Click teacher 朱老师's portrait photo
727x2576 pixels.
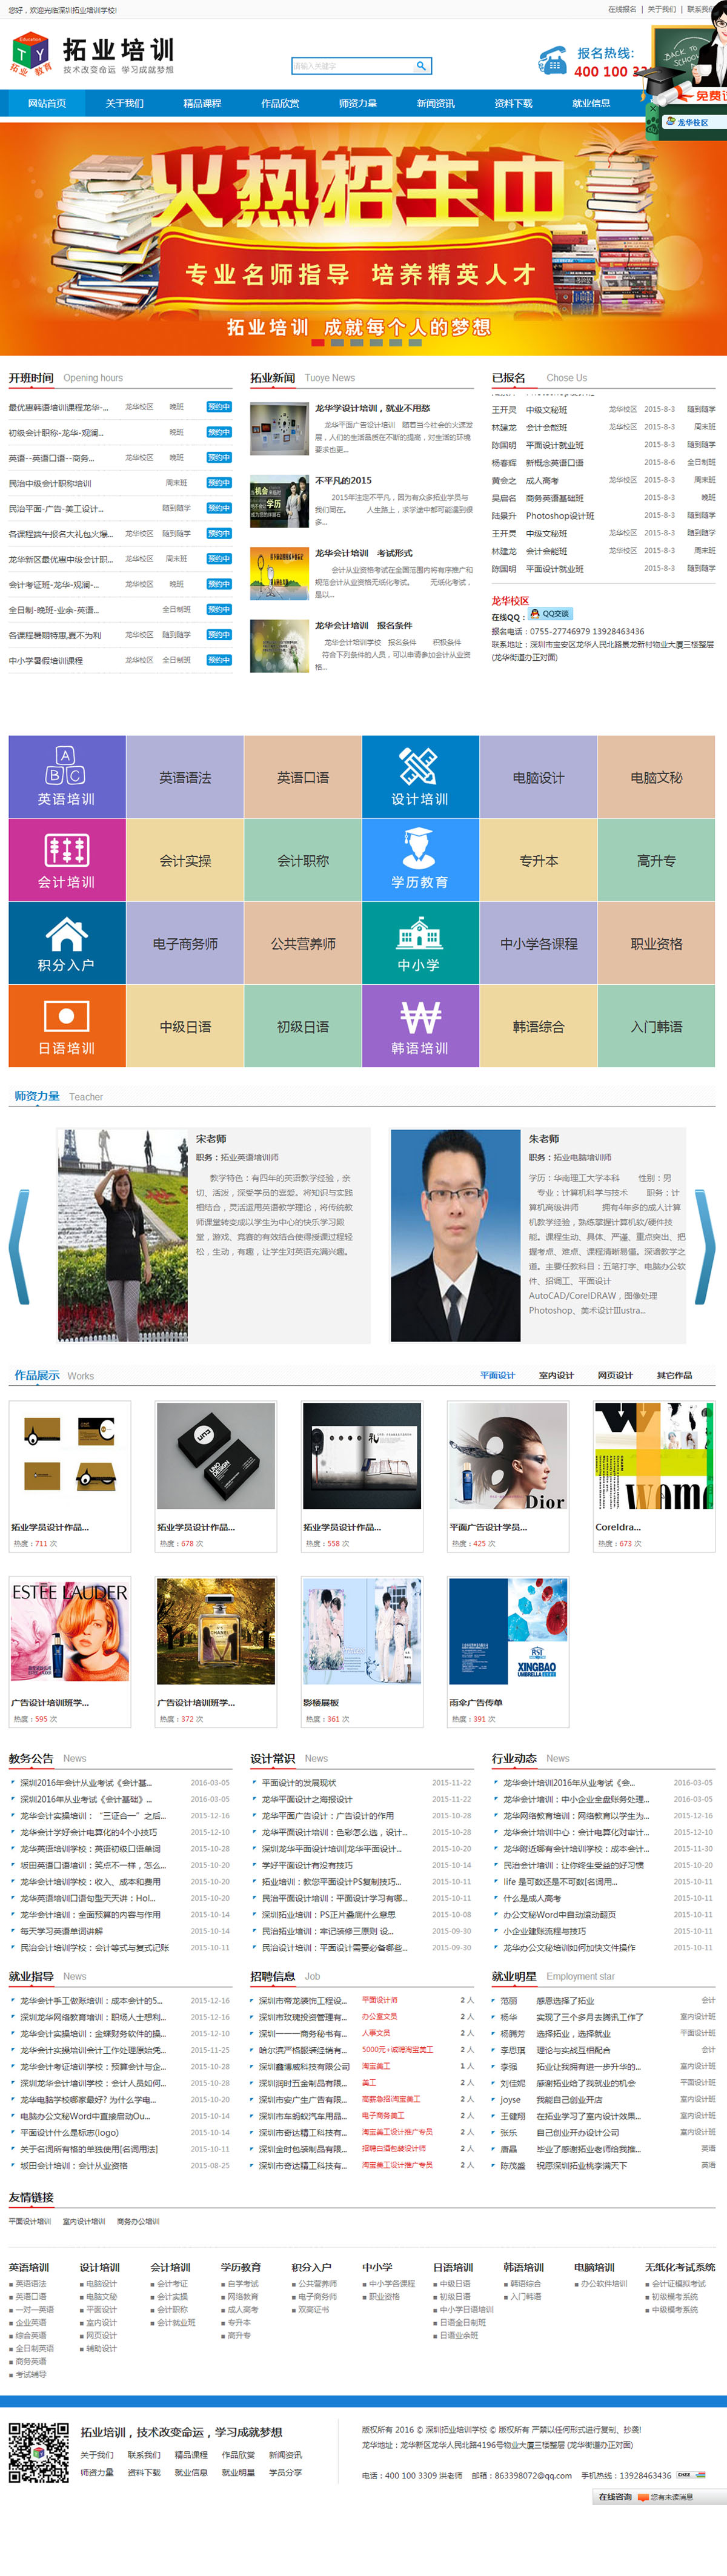click(455, 1235)
